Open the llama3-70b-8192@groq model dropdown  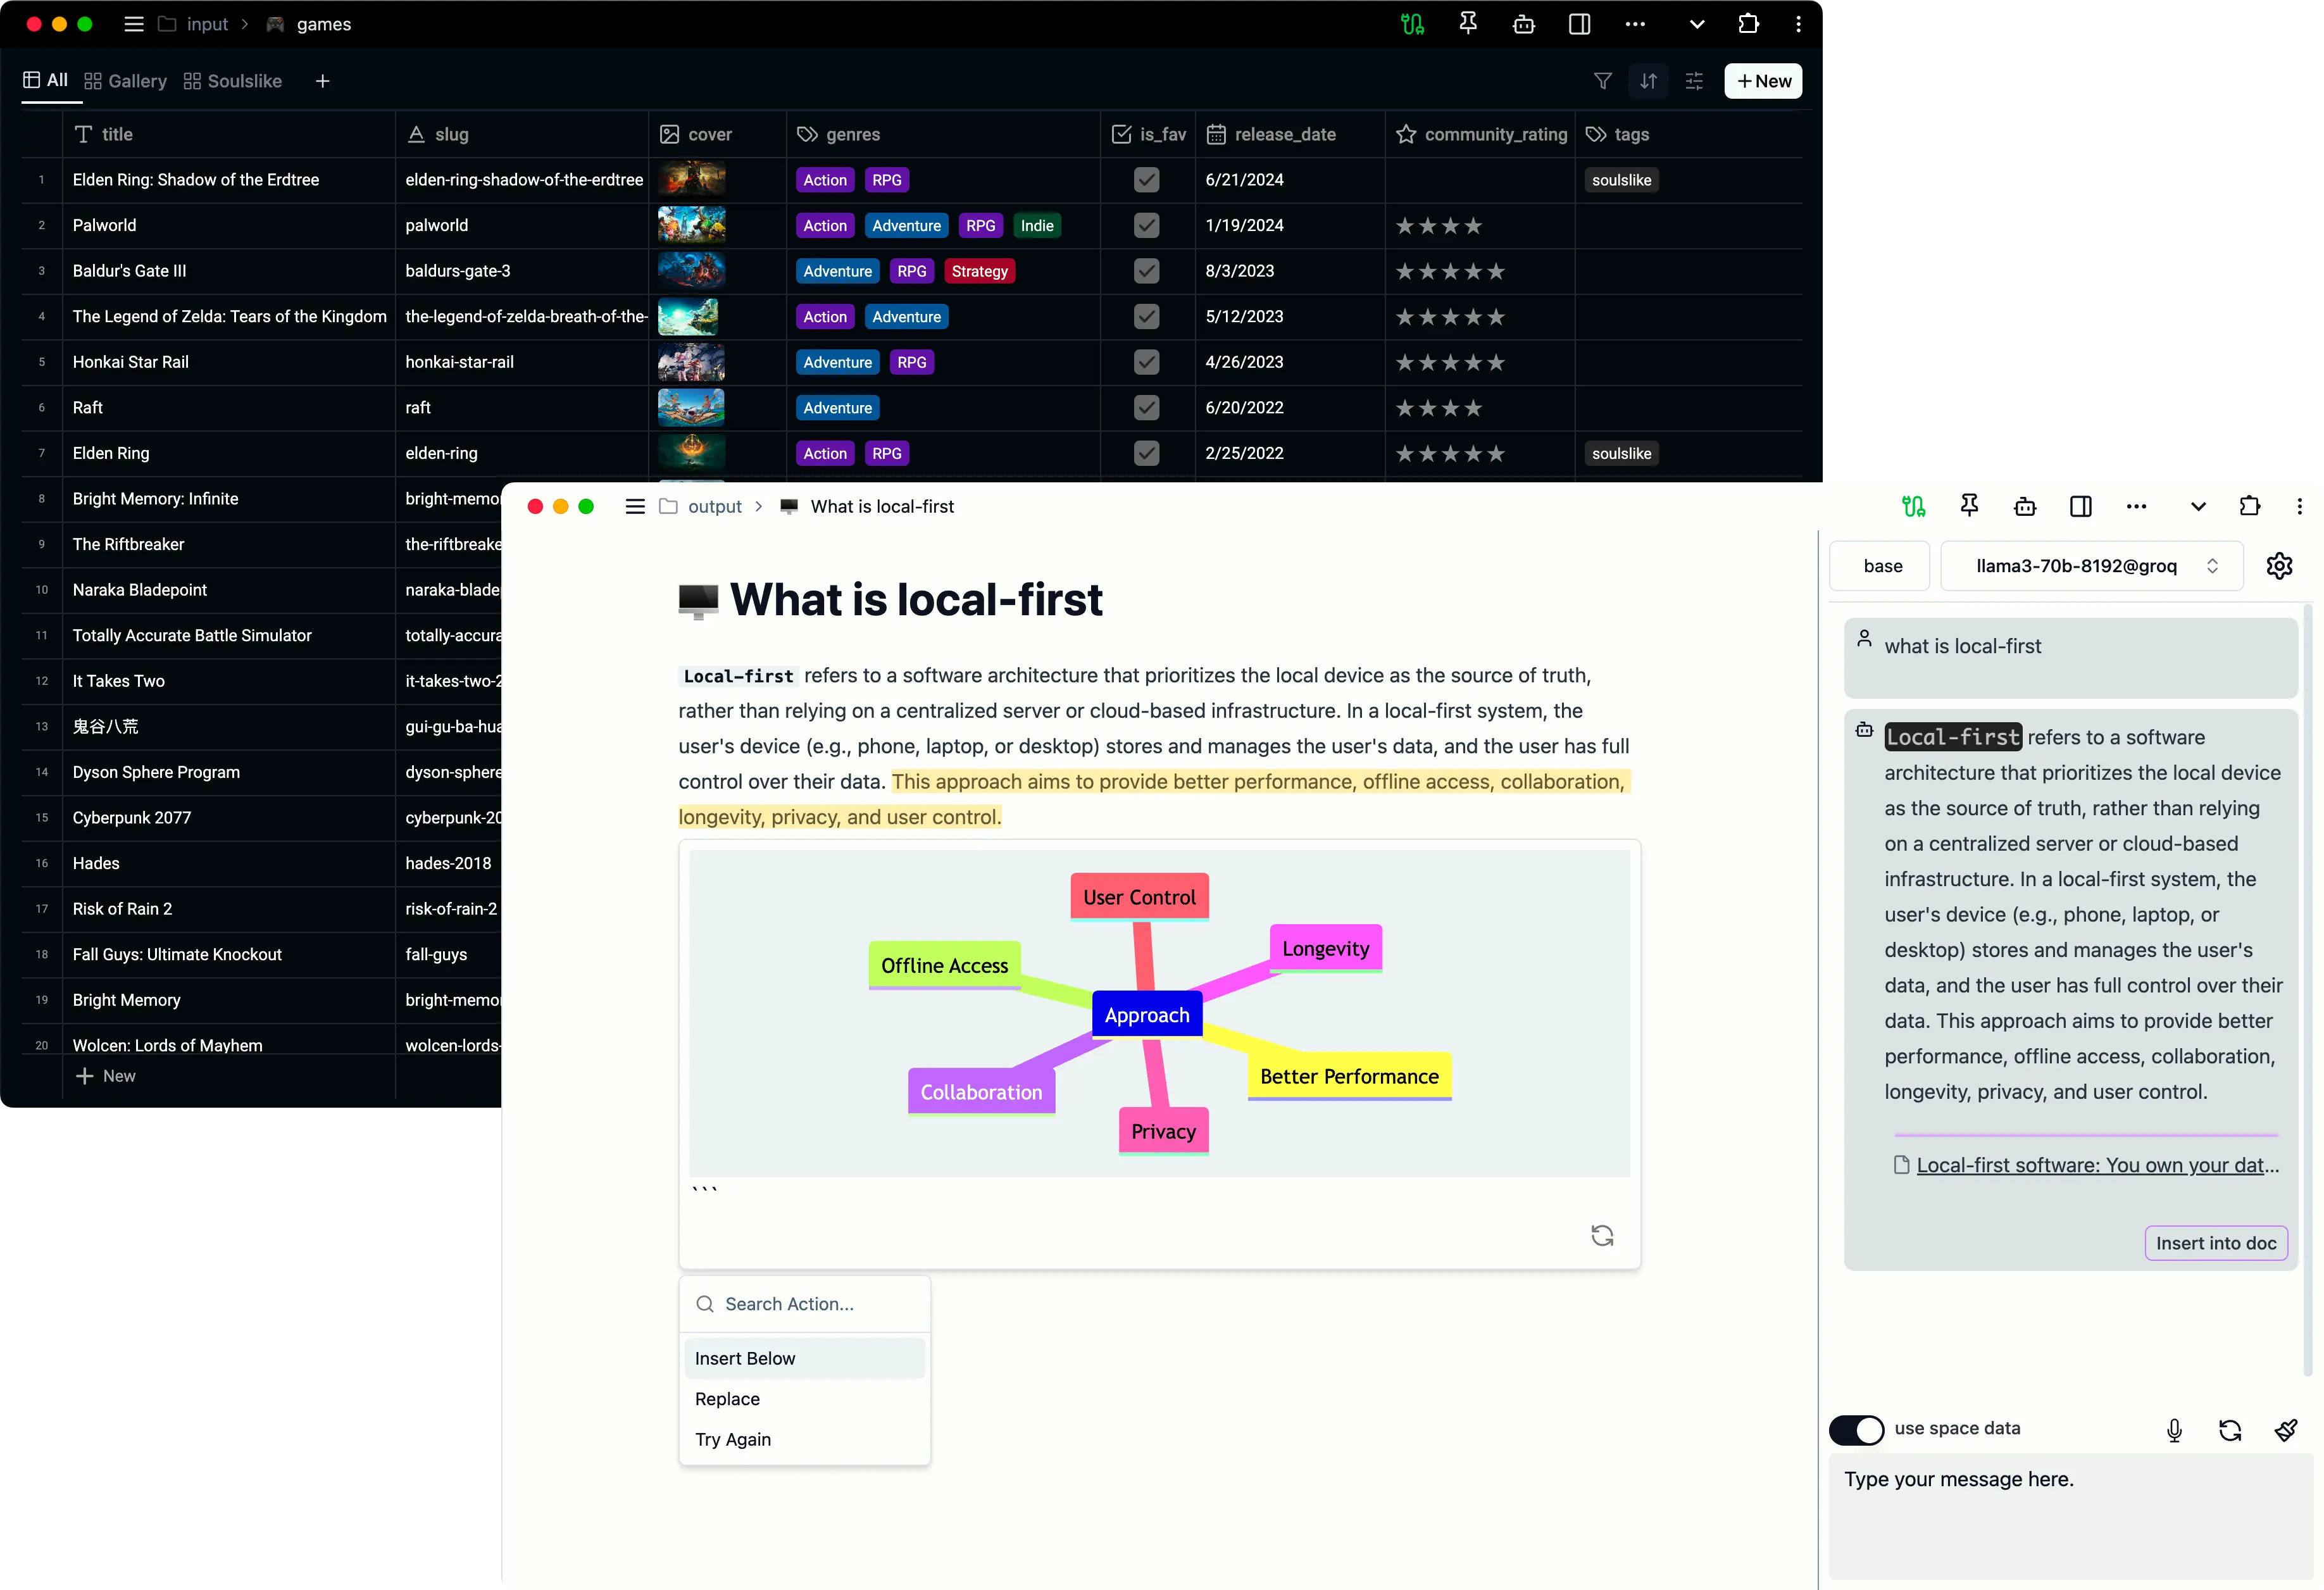click(2092, 566)
